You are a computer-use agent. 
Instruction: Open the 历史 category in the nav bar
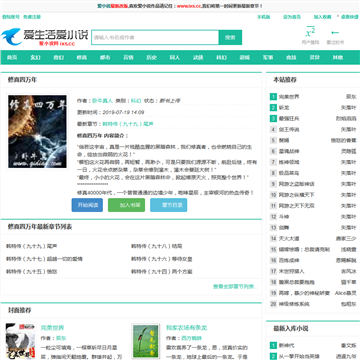pyautogui.click(x=152, y=57)
